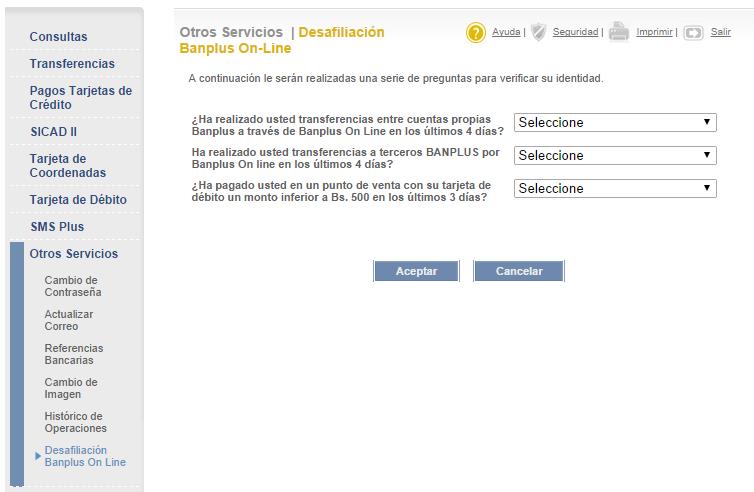Click the Otros Servicios breadcrumb heading
The width and height of the screenshot is (754, 492).
pos(231,32)
